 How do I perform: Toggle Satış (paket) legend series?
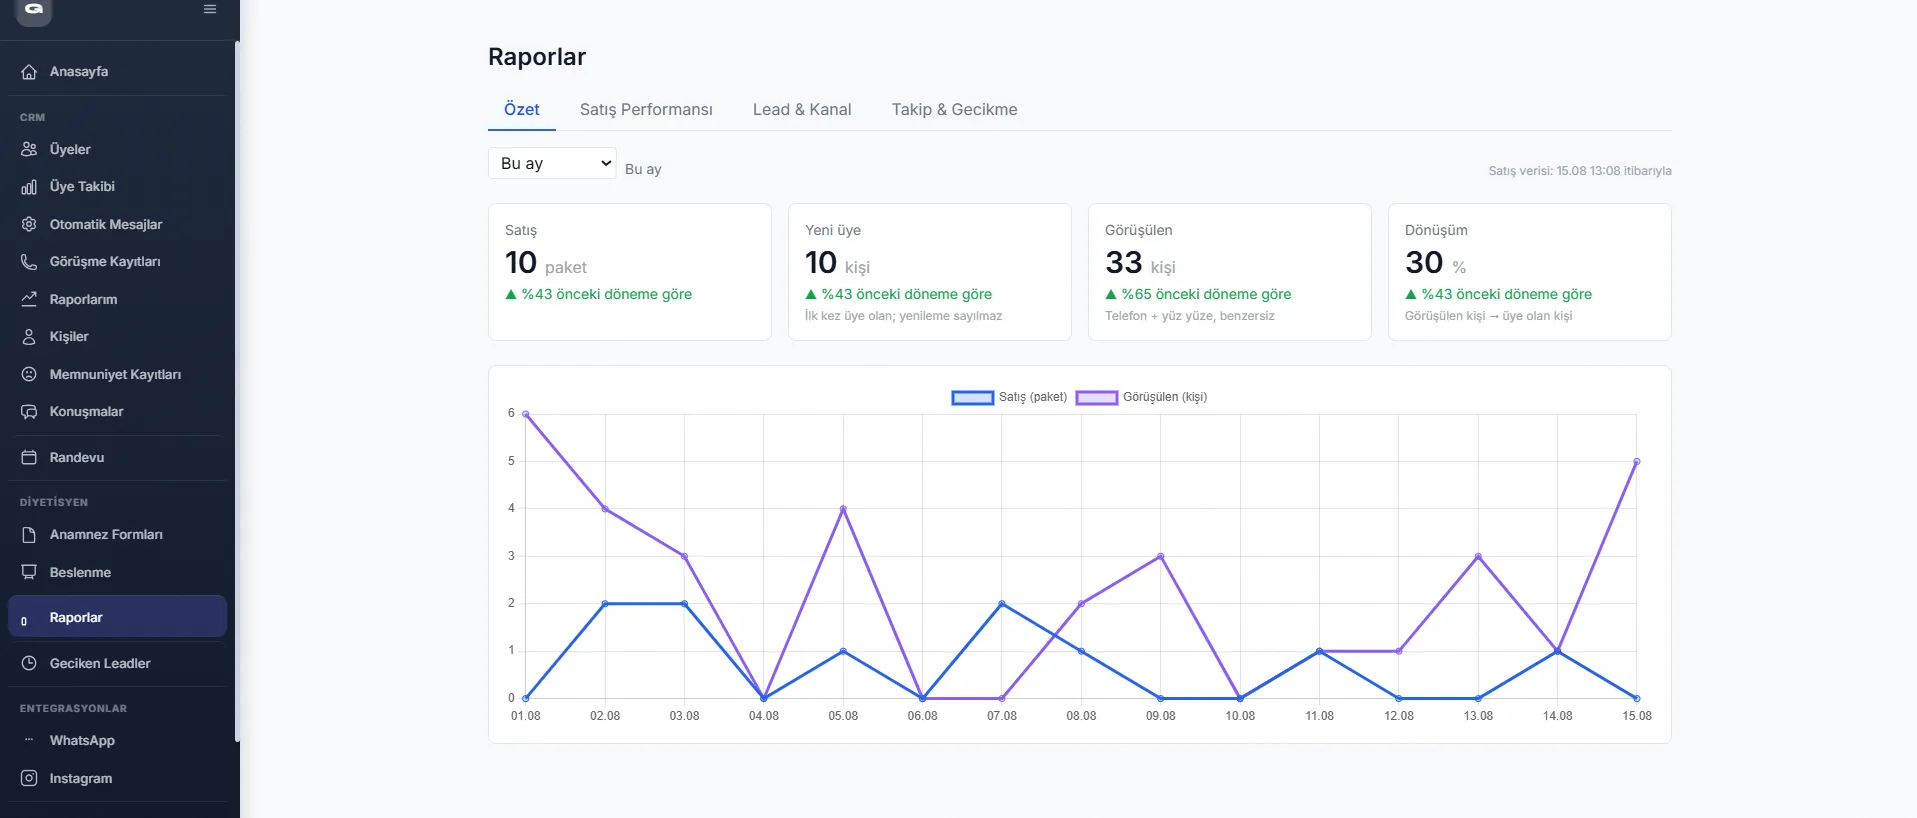click(1009, 397)
